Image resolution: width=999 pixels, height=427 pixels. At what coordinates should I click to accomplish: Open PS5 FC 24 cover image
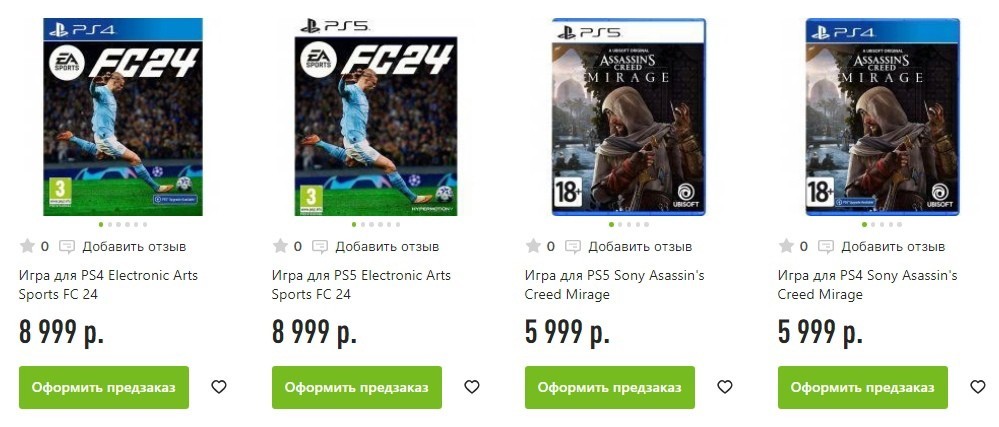376,118
